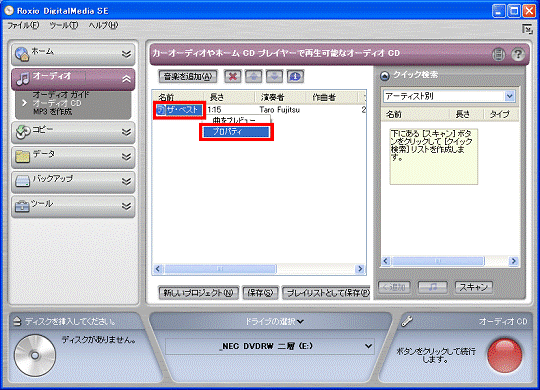
Task: Click the red burn button
Action: click(505, 355)
